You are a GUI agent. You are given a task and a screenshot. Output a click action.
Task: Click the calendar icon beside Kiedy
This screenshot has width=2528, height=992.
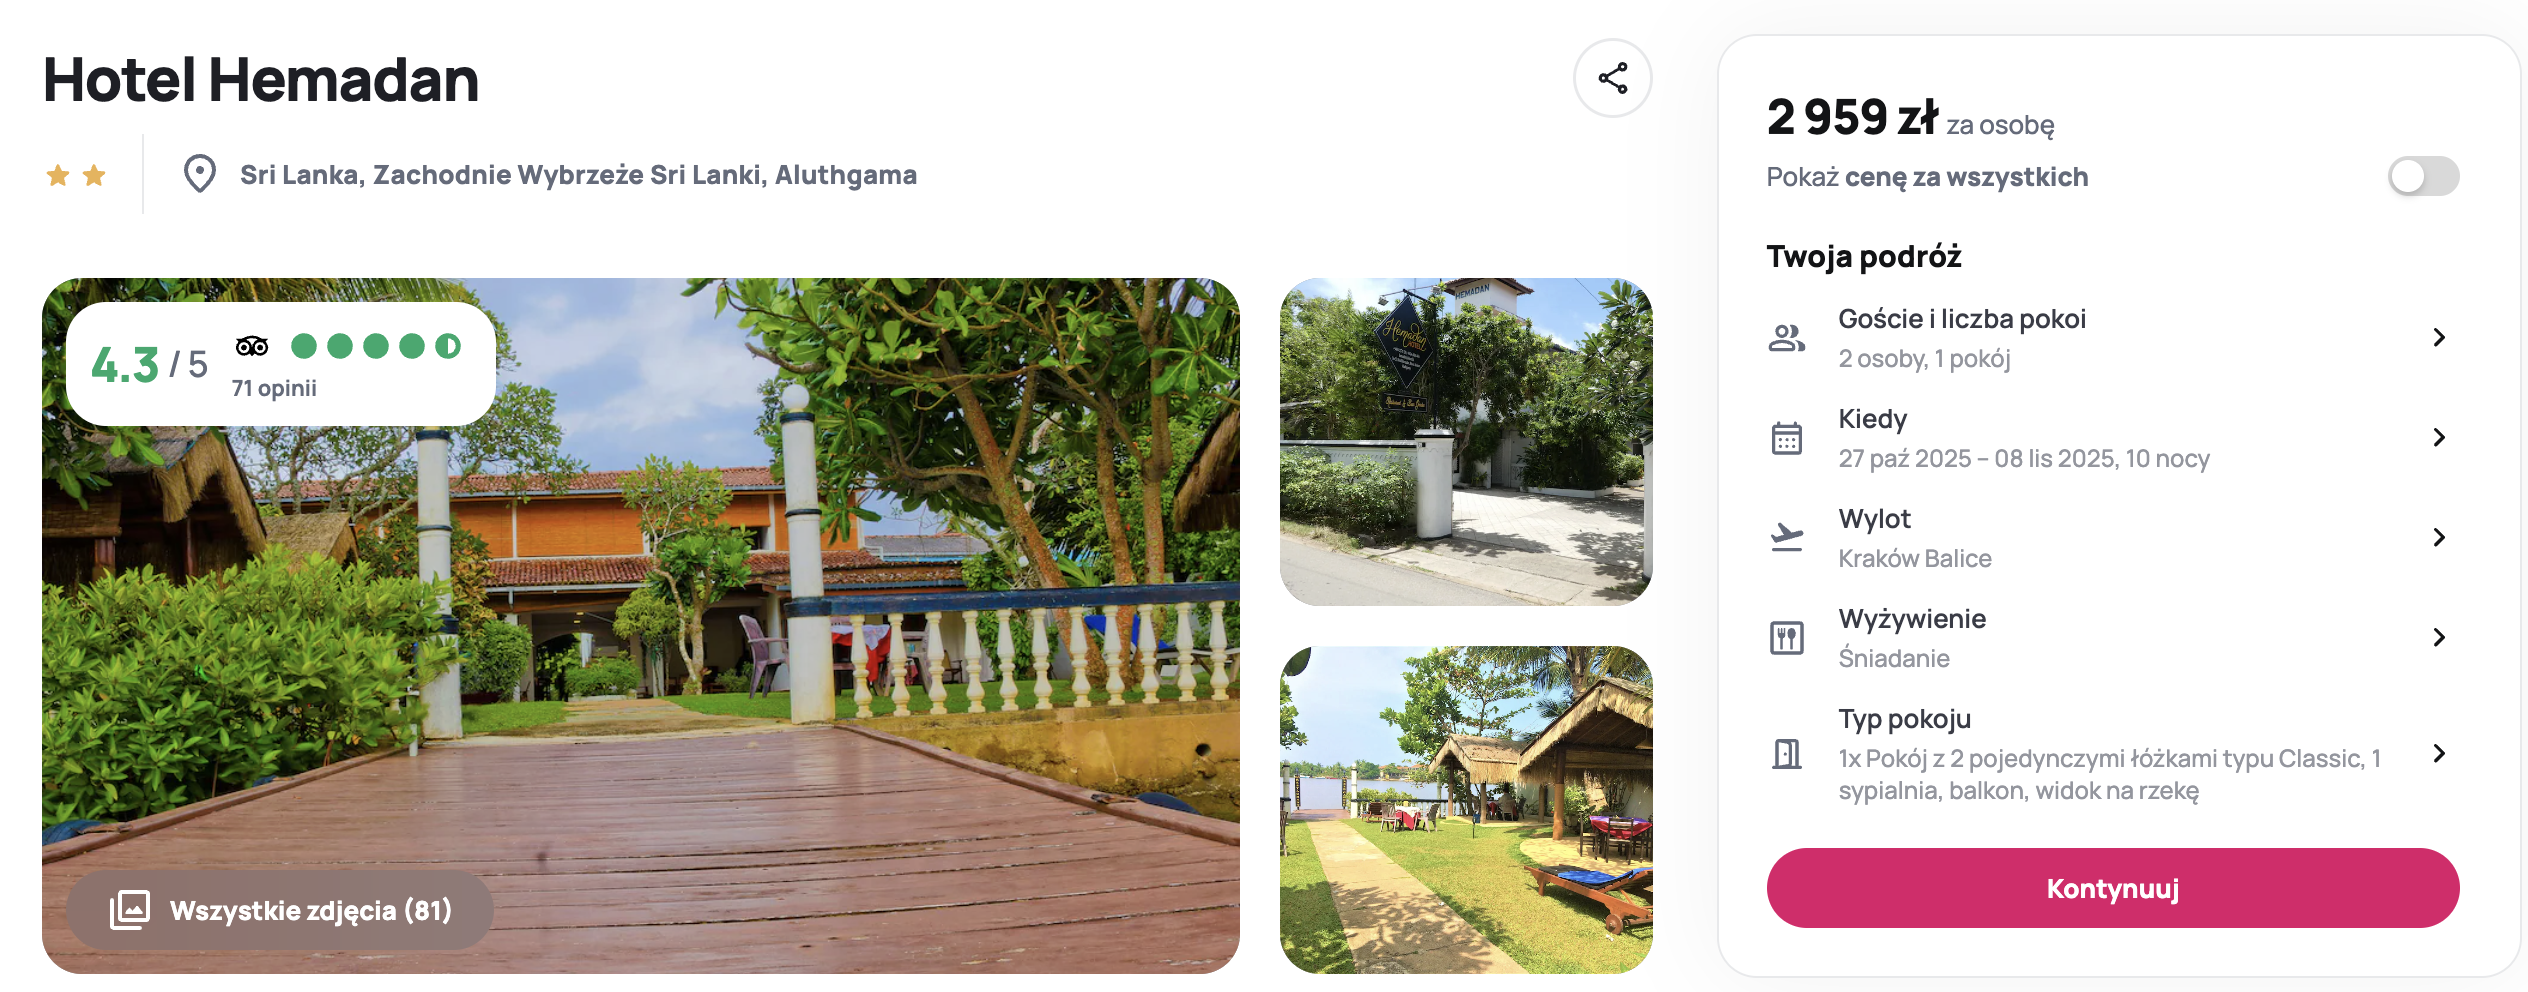point(1786,438)
